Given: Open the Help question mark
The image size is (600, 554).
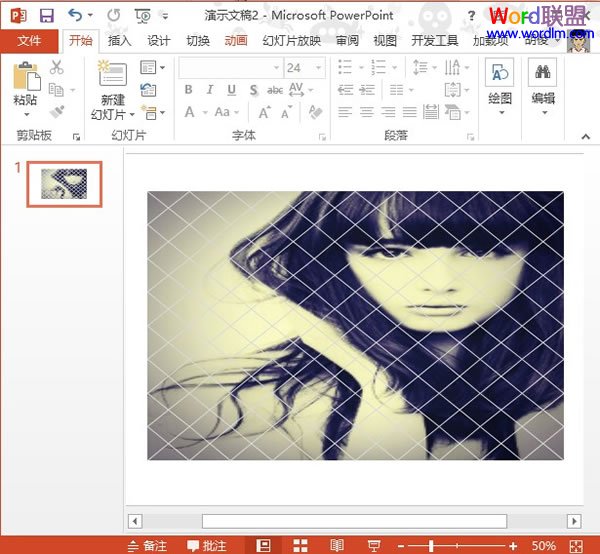Looking at the screenshot, I should click(471, 16).
